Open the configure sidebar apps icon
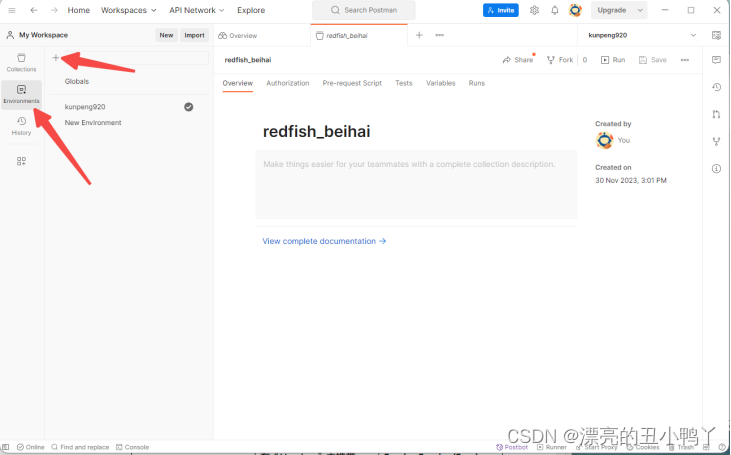This screenshot has height=455, width=731. pyautogui.click(x=21, y=161)
